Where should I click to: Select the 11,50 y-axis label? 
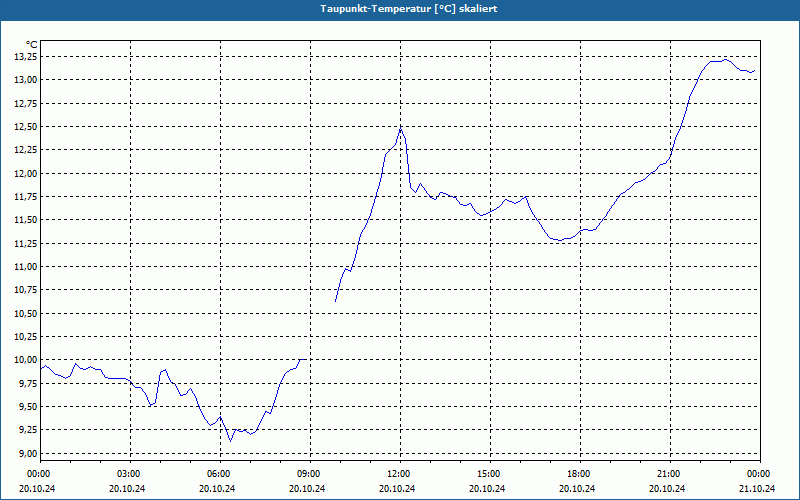point(25,220)
